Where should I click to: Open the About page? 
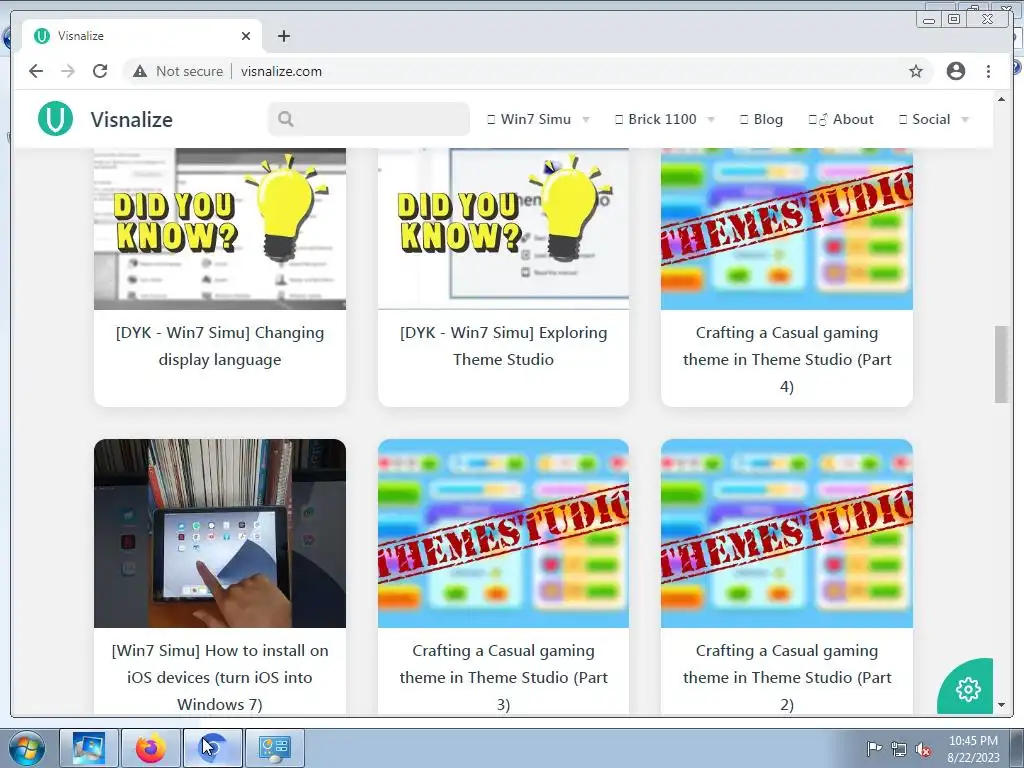click(841, 119)
